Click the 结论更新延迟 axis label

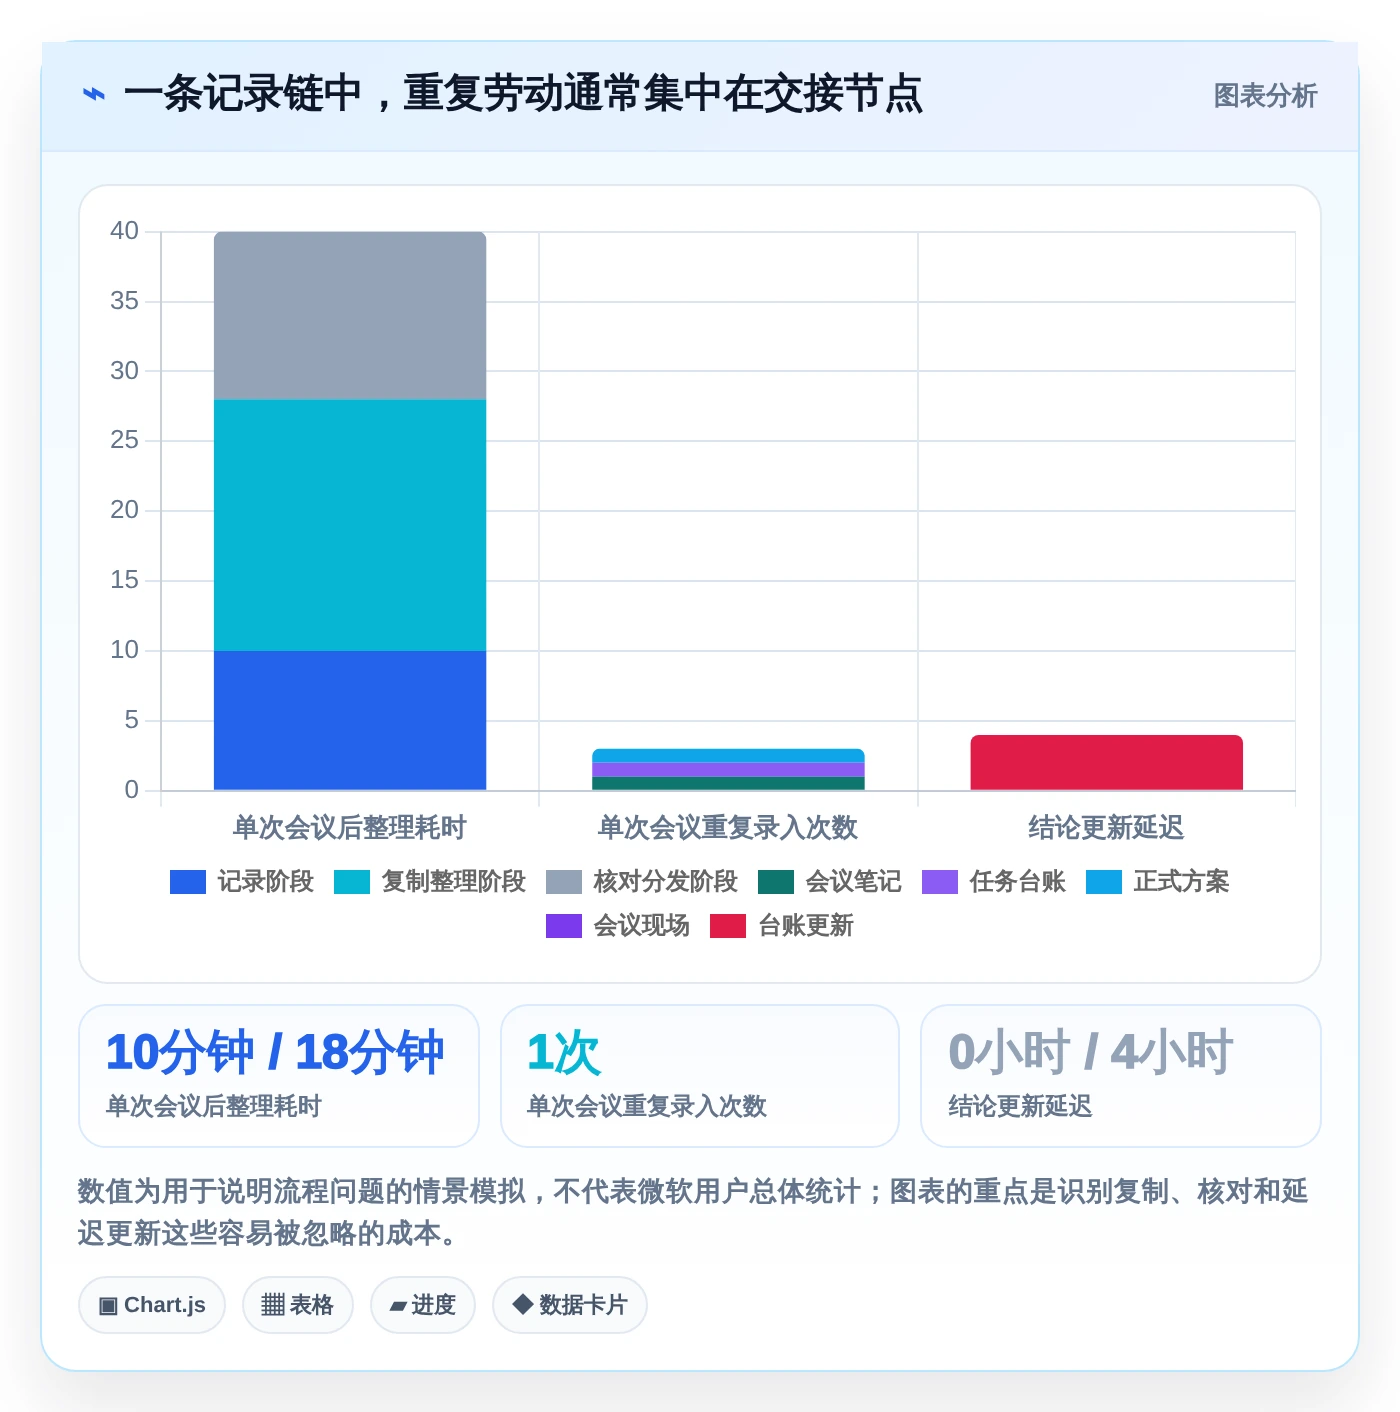(x=1106, y=828)
